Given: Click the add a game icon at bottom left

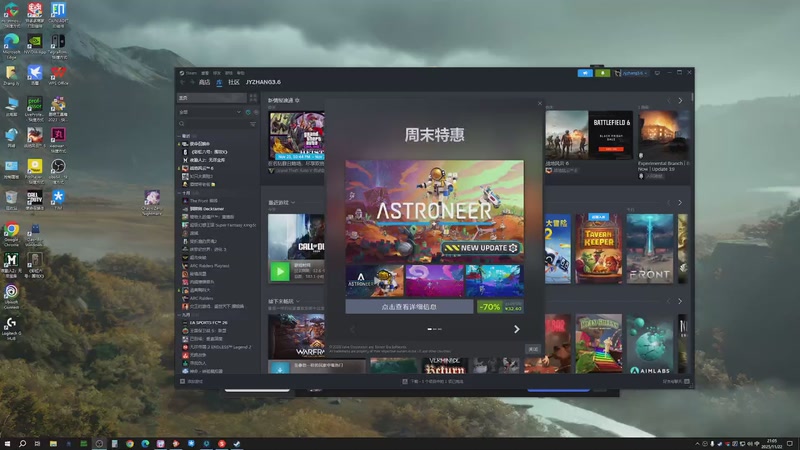Looking at the screenshot, I should pos(183,381).
